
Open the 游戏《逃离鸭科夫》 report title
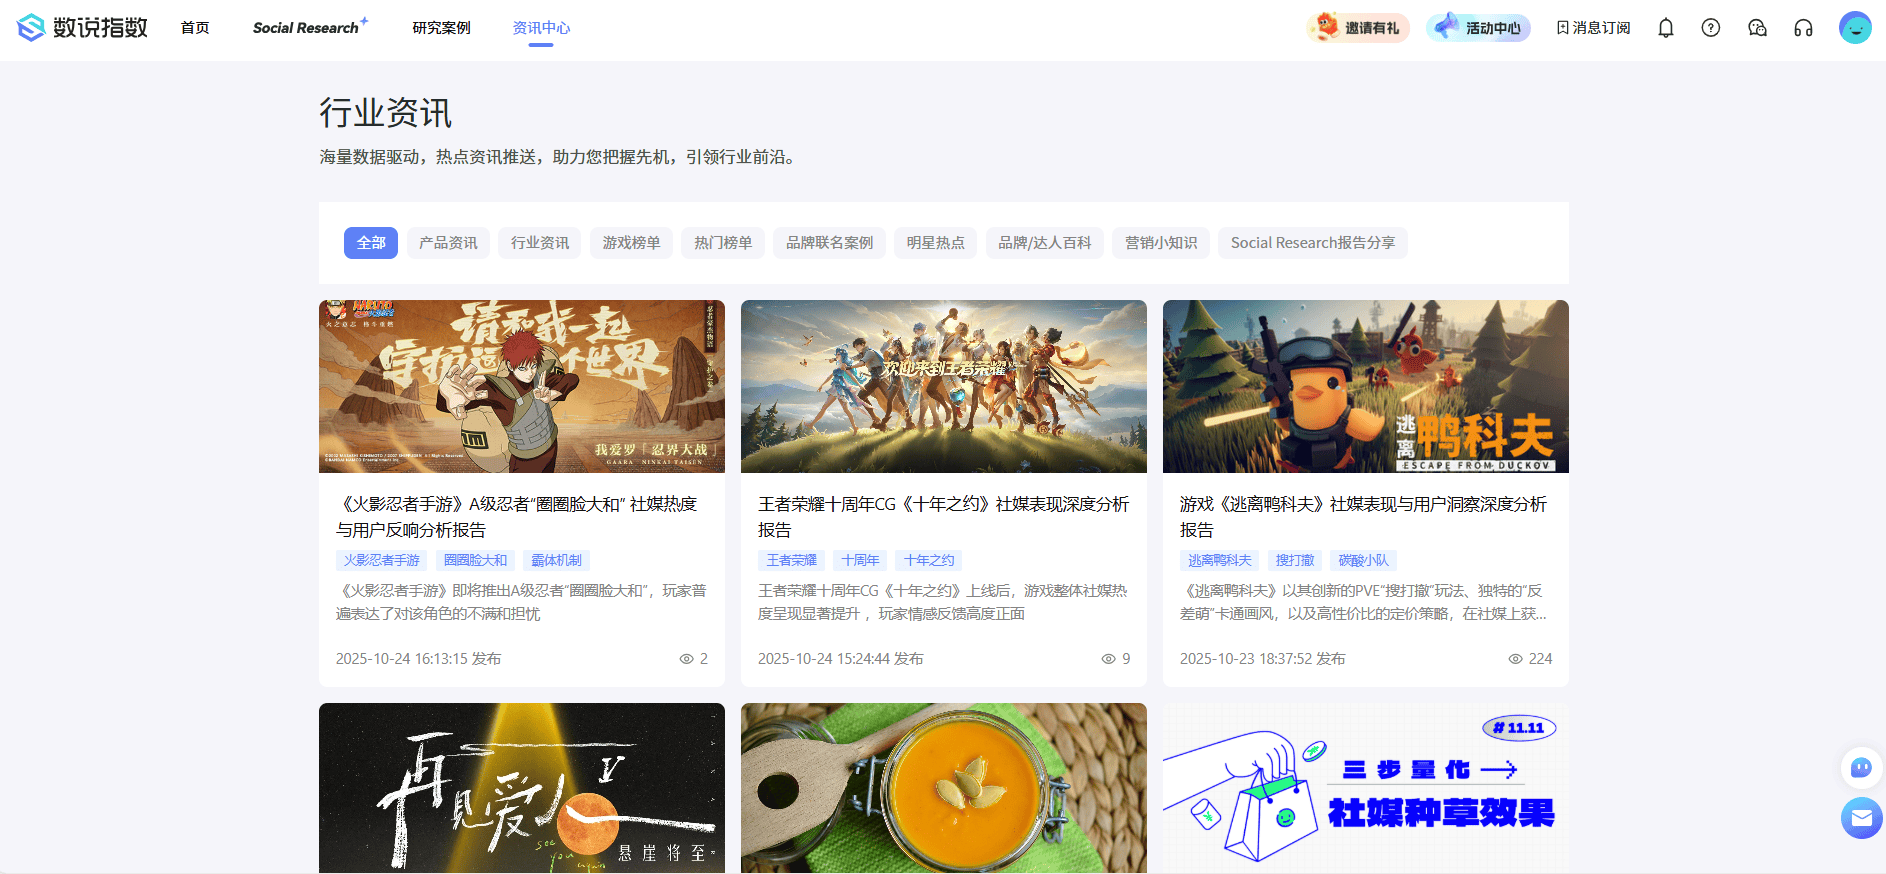click(1364, 517)
